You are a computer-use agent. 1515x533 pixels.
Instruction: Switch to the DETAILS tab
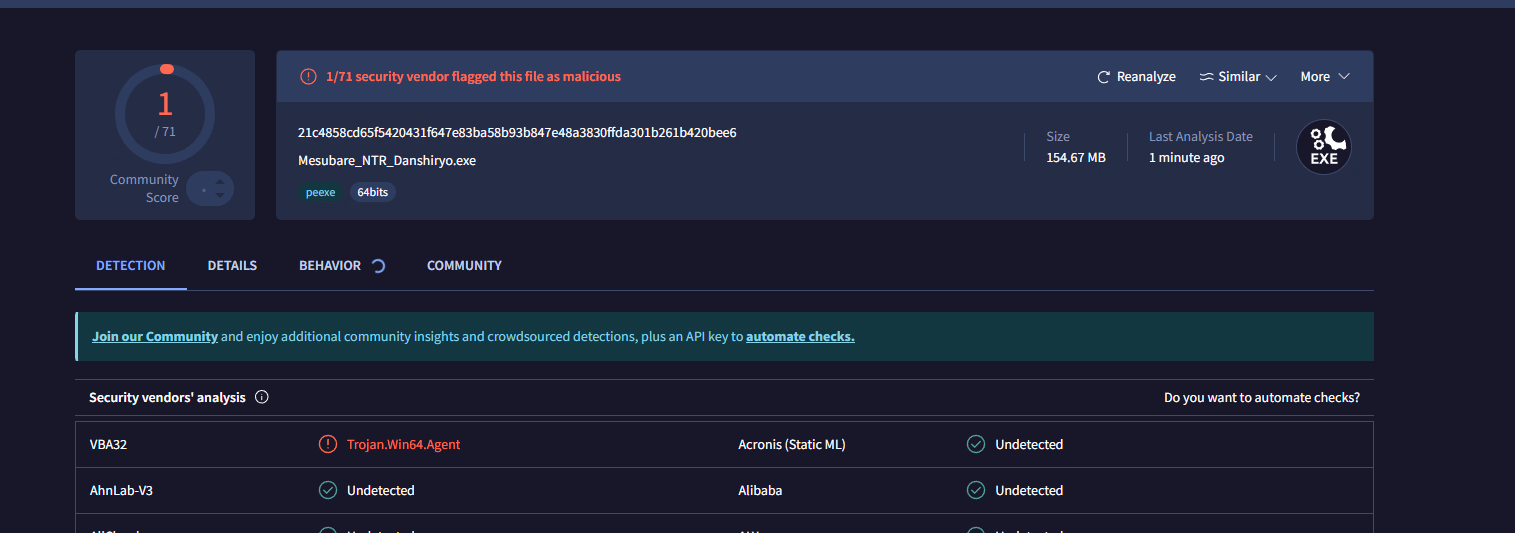point(232,265)
